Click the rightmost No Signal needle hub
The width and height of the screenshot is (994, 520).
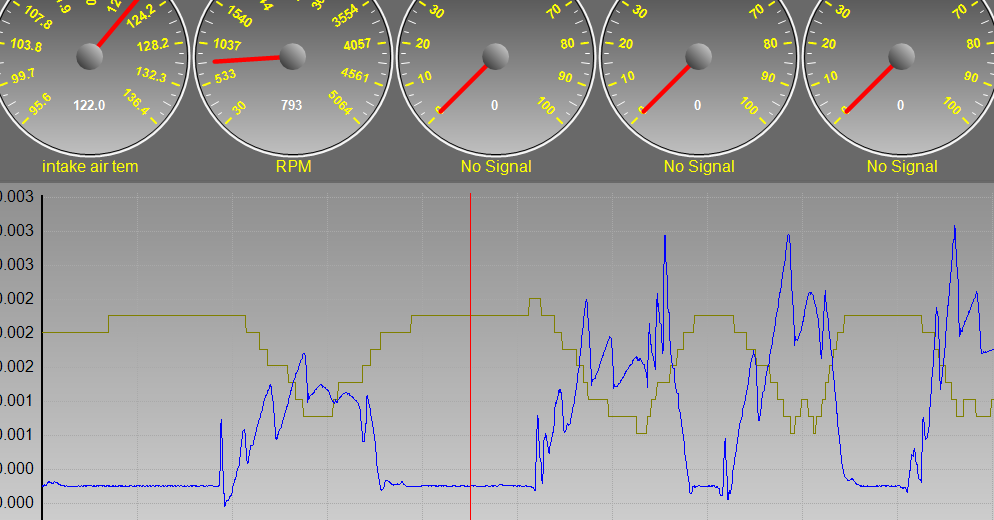click(x=901, y=56)
